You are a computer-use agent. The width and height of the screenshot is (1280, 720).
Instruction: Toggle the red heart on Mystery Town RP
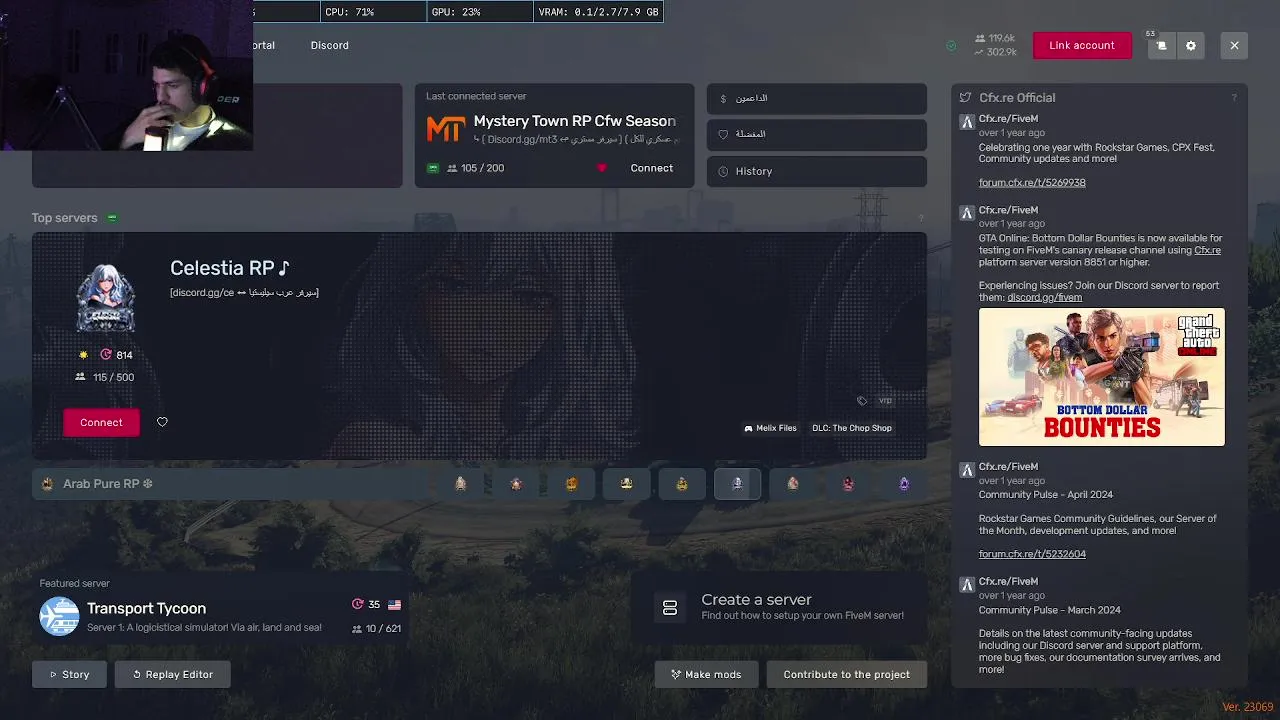[x=601, y=168]
